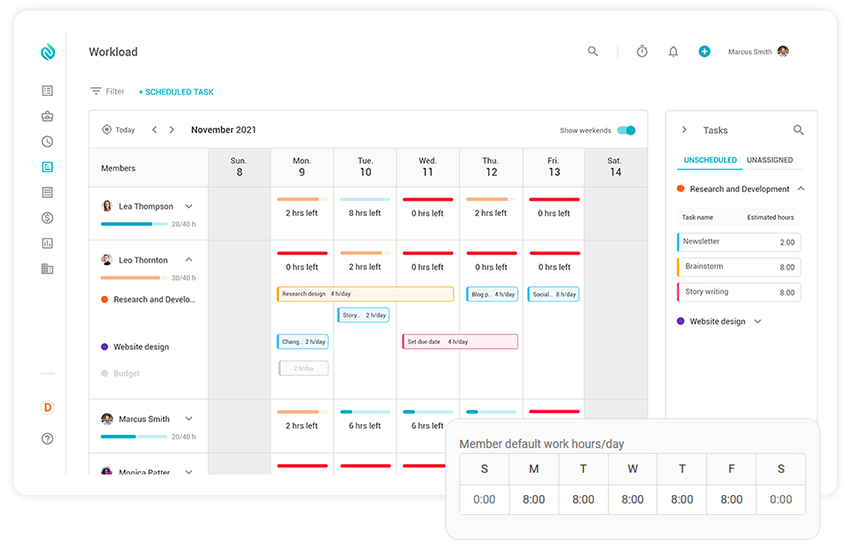The width and height of the screenshot is (850, 553).
Task: Click the search icon in top header
Action: 593,52
